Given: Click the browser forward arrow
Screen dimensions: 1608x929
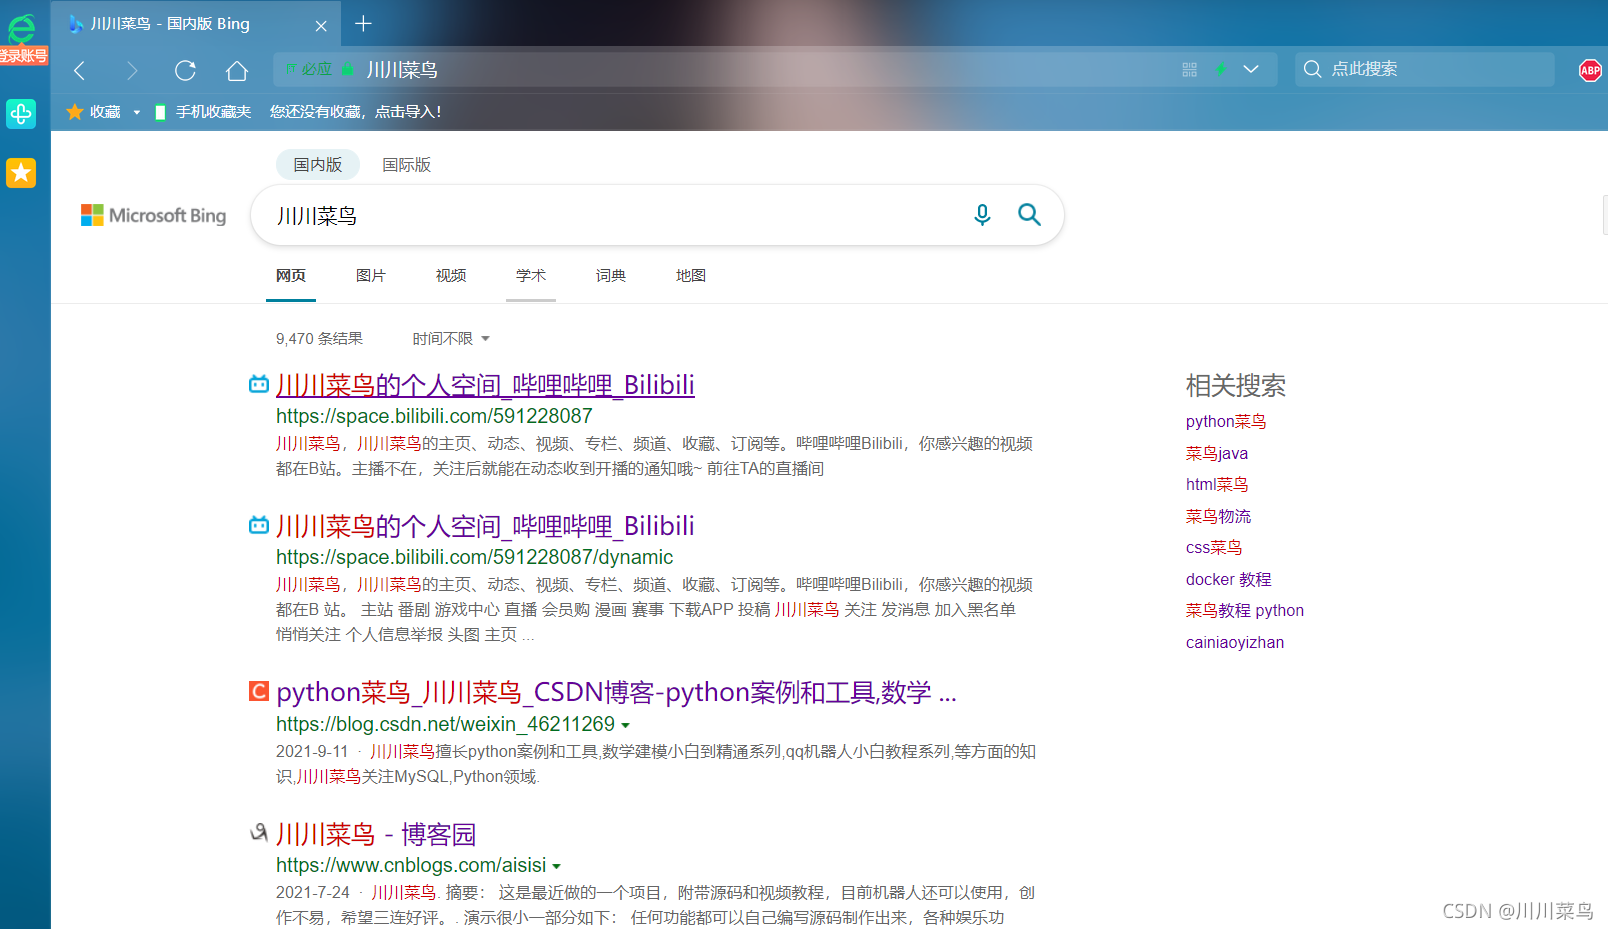Looking at the screenshot, I should coord(132,70).
